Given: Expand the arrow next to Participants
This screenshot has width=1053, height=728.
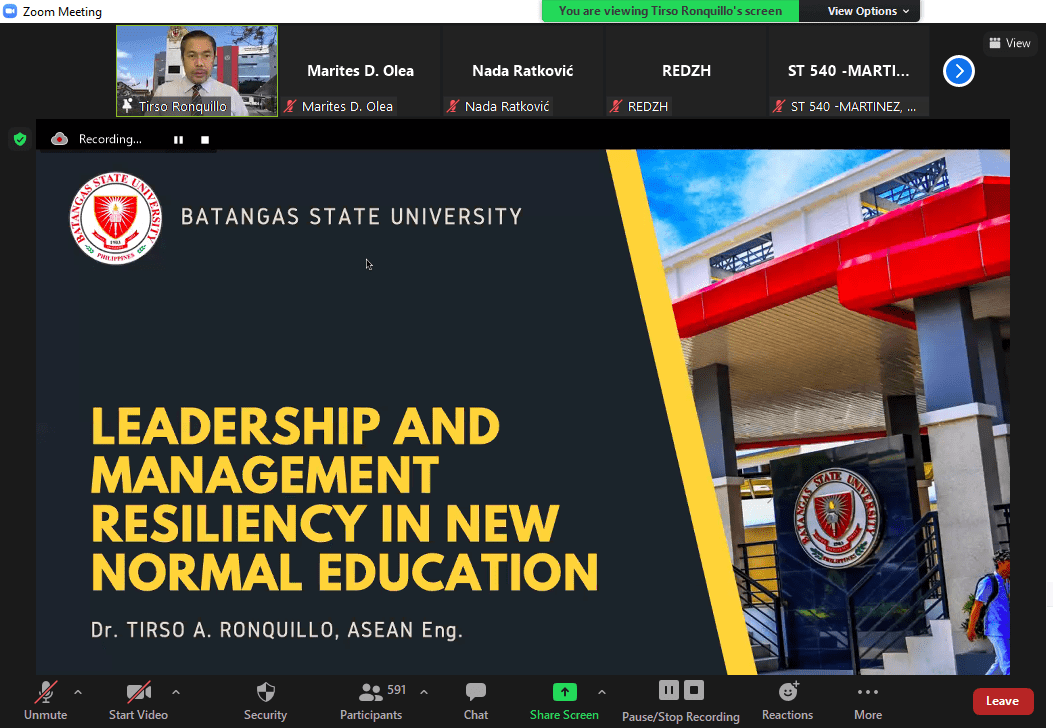Looking at the screenshot, I should pyautogui.click(x=424, y=692).
